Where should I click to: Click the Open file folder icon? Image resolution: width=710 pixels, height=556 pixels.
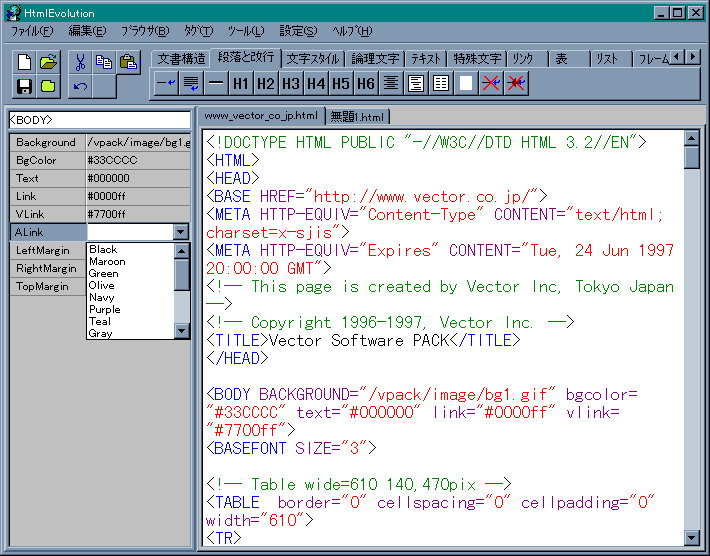pyautogui.click(x=48, y=62)
